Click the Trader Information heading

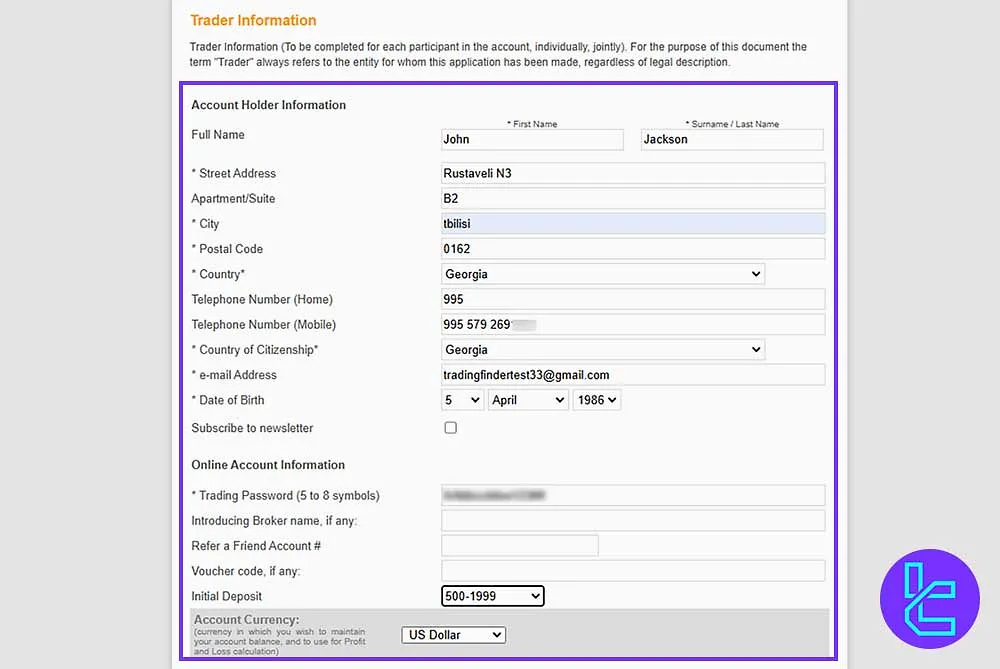coord(253,20)
